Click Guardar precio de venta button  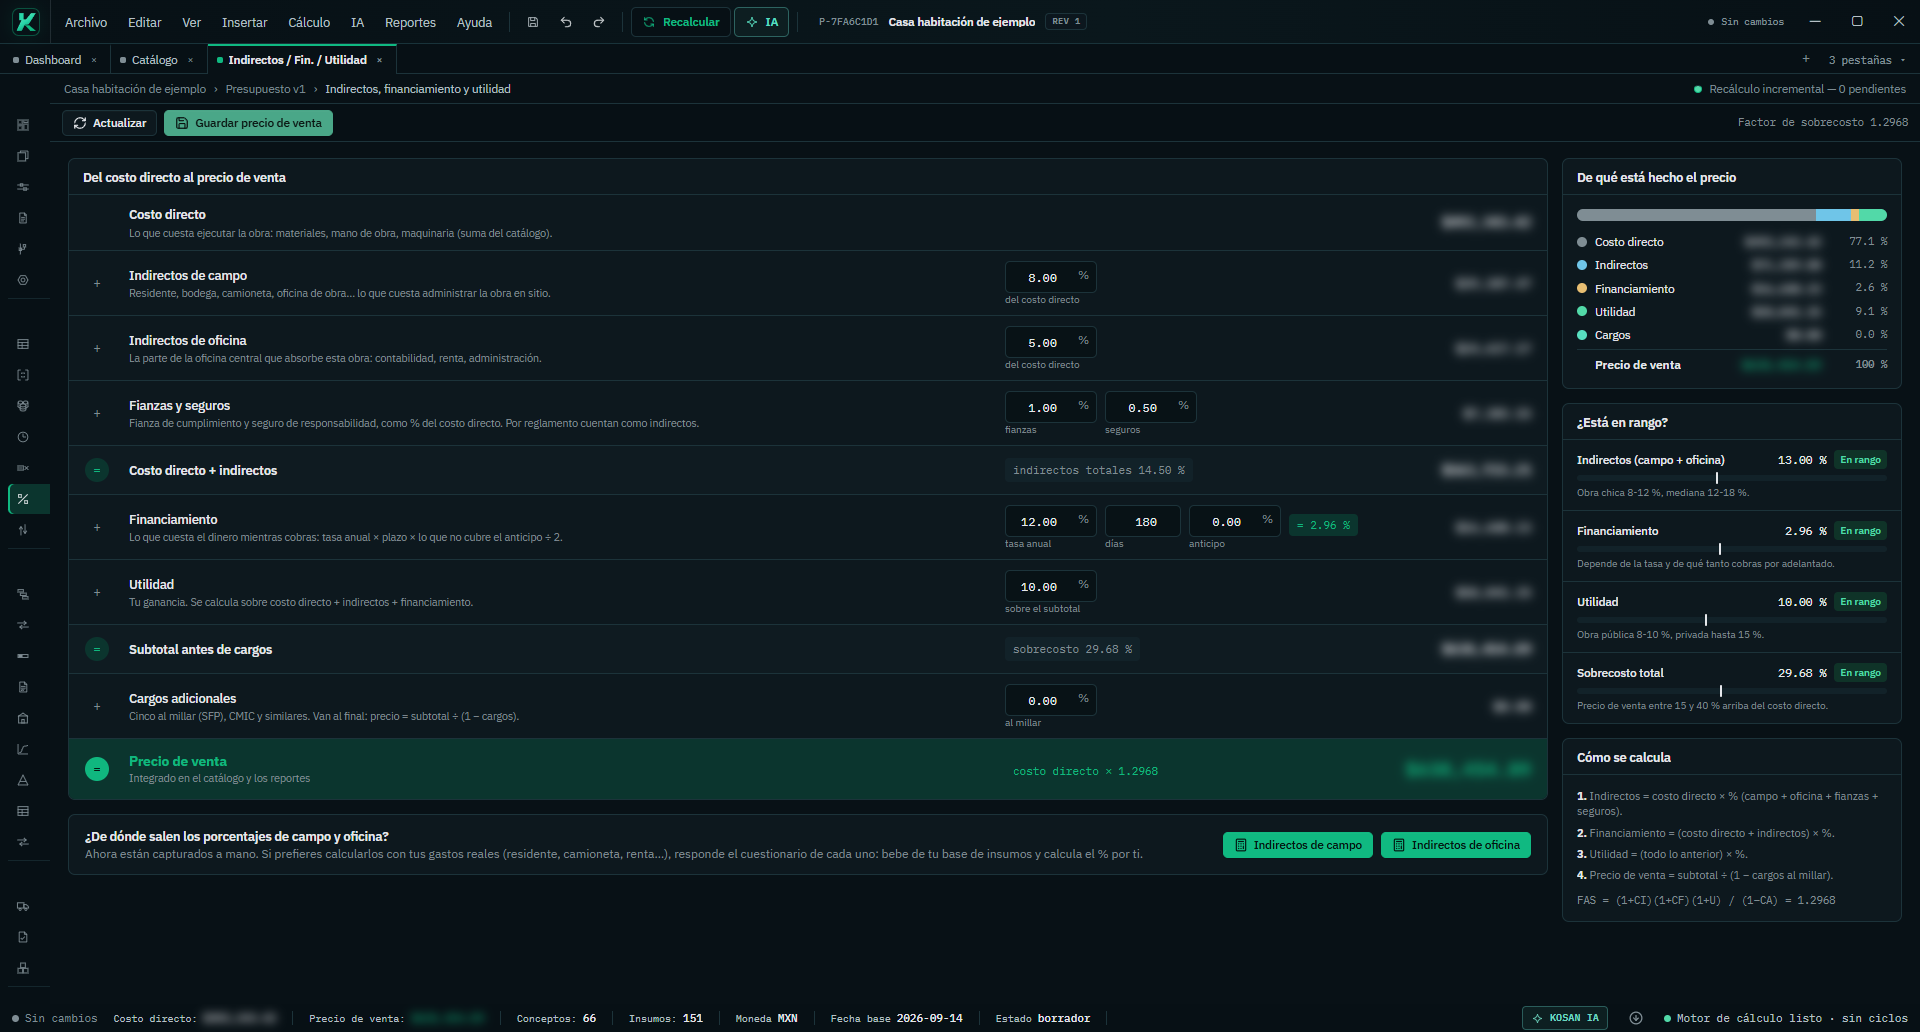click(x=248, y=123)
